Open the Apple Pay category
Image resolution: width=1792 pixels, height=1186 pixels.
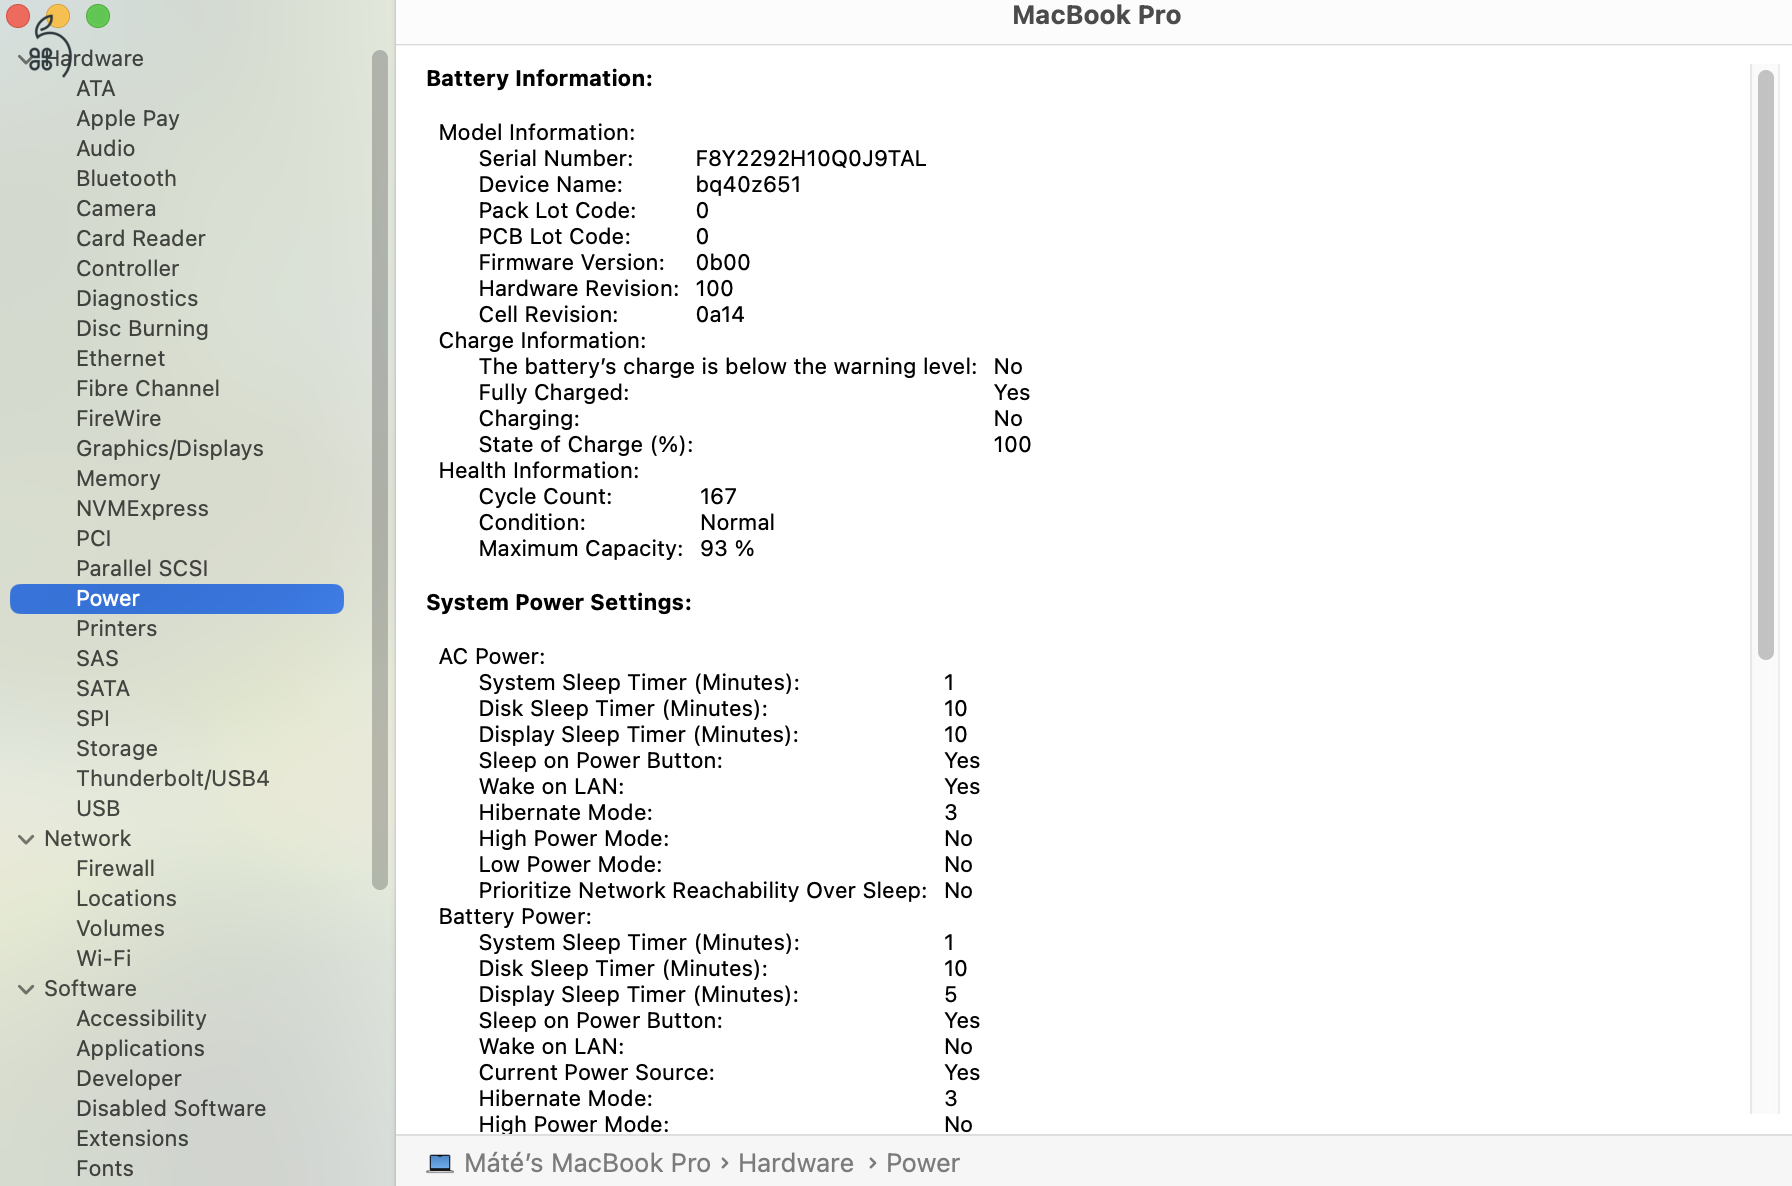pos(128,119)
